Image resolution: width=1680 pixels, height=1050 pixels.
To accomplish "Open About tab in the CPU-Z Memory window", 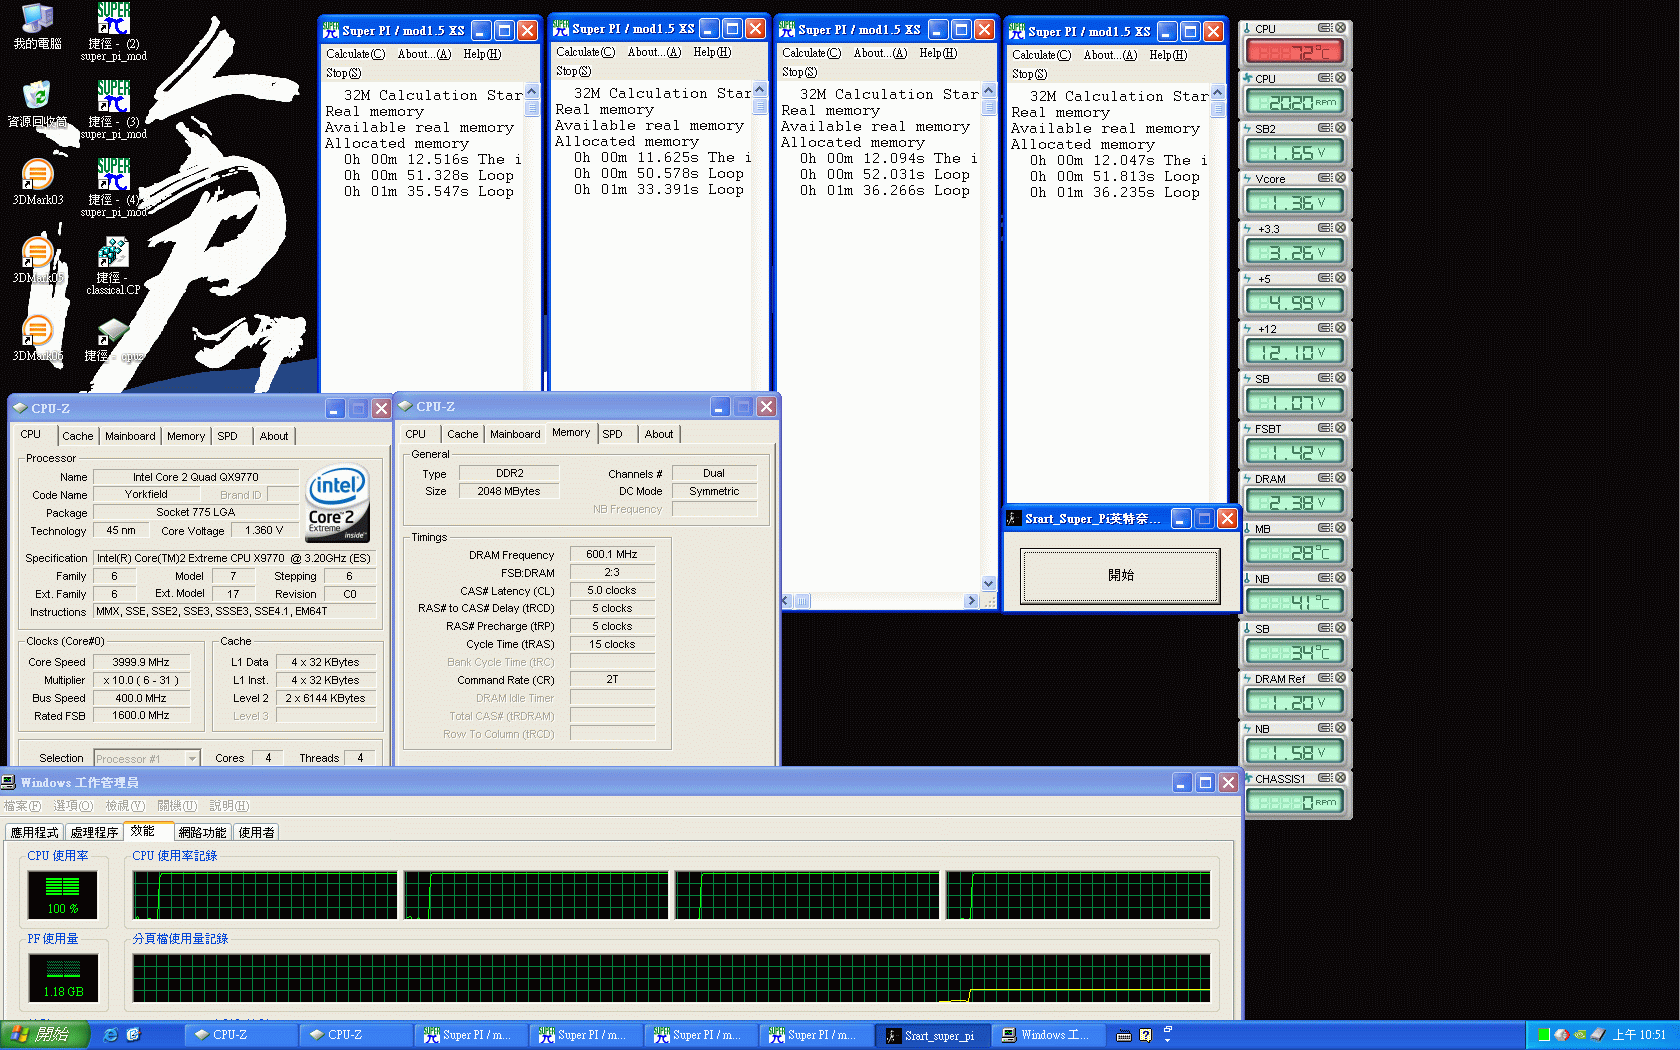I will (x=658, y=434).
